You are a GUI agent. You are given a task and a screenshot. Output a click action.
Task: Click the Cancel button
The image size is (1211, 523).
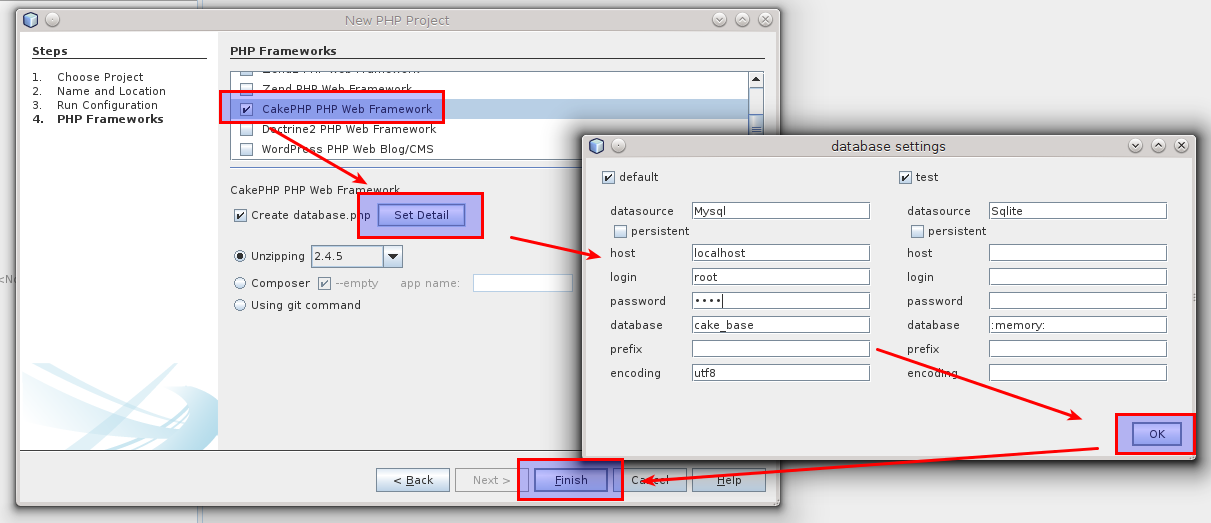click(650, 480)
